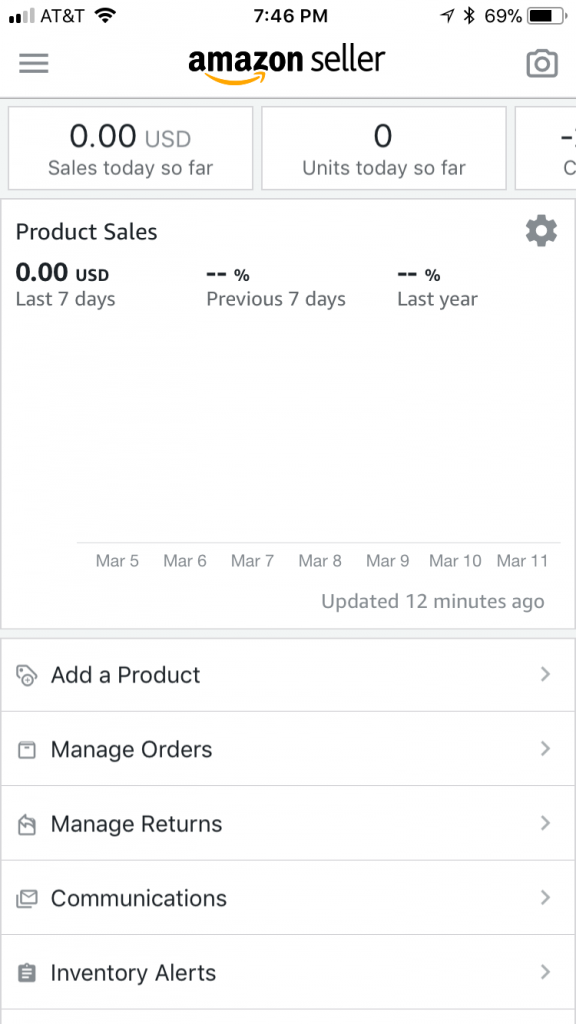Image resolution: width=576 pixels, height=1024 pixels.
Task: Expand the Communications chevron
Action: (x=545, y=898)
